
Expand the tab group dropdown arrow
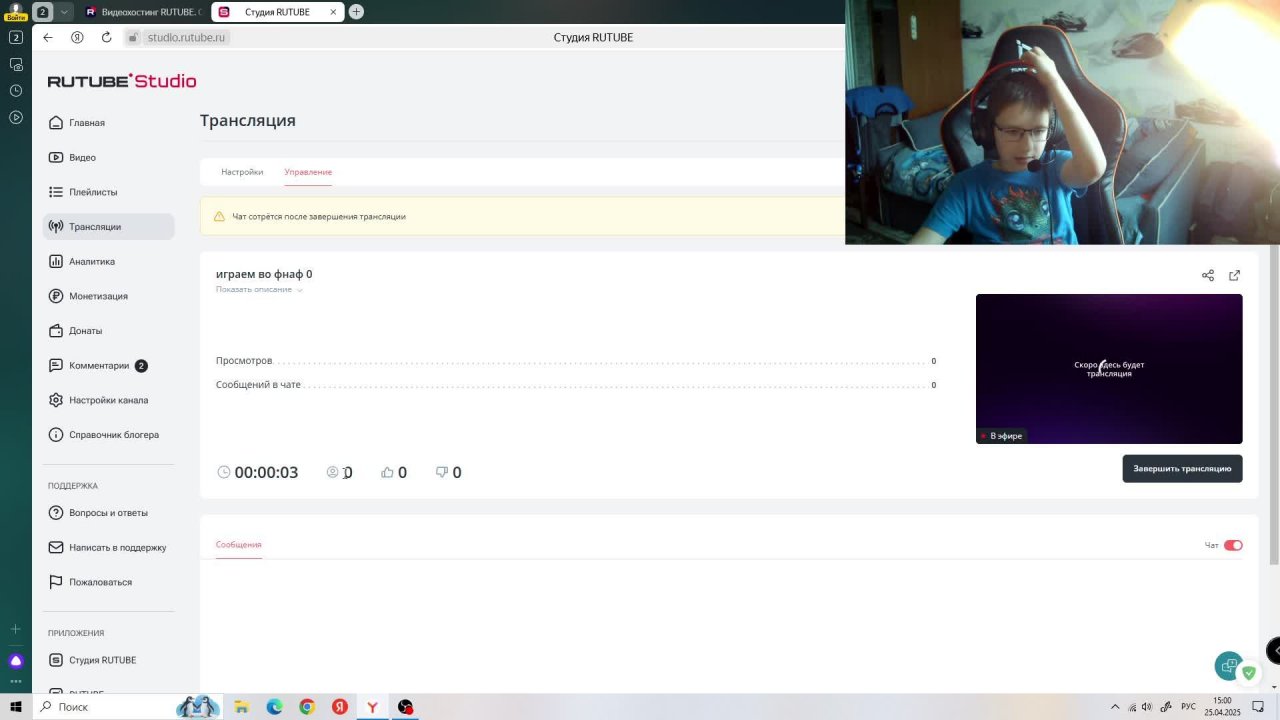click(x=64, y=12)
